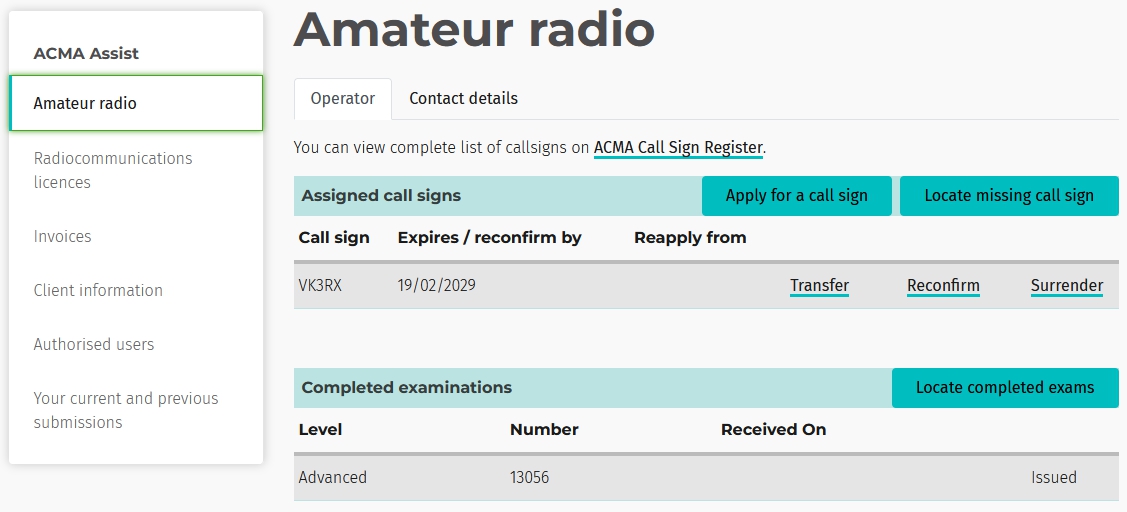Click the Apply for a call sign button
1127x512 pixels.
point(796,196)
